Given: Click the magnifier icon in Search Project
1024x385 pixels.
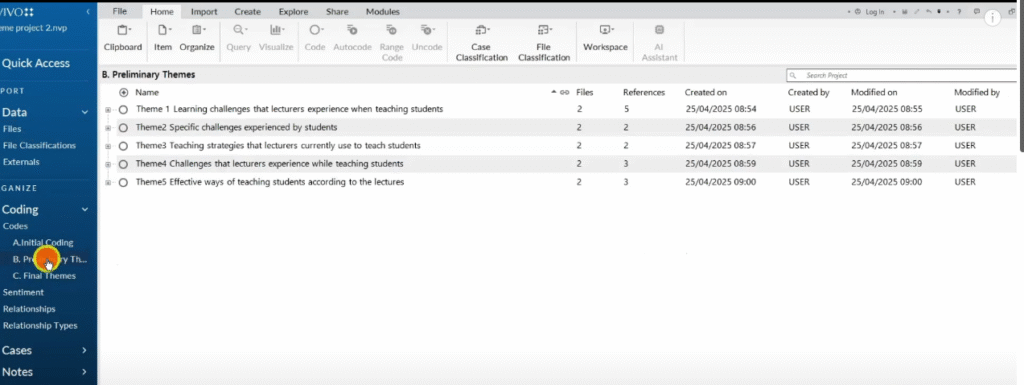Looking at the screenshot, I should 793,76.
